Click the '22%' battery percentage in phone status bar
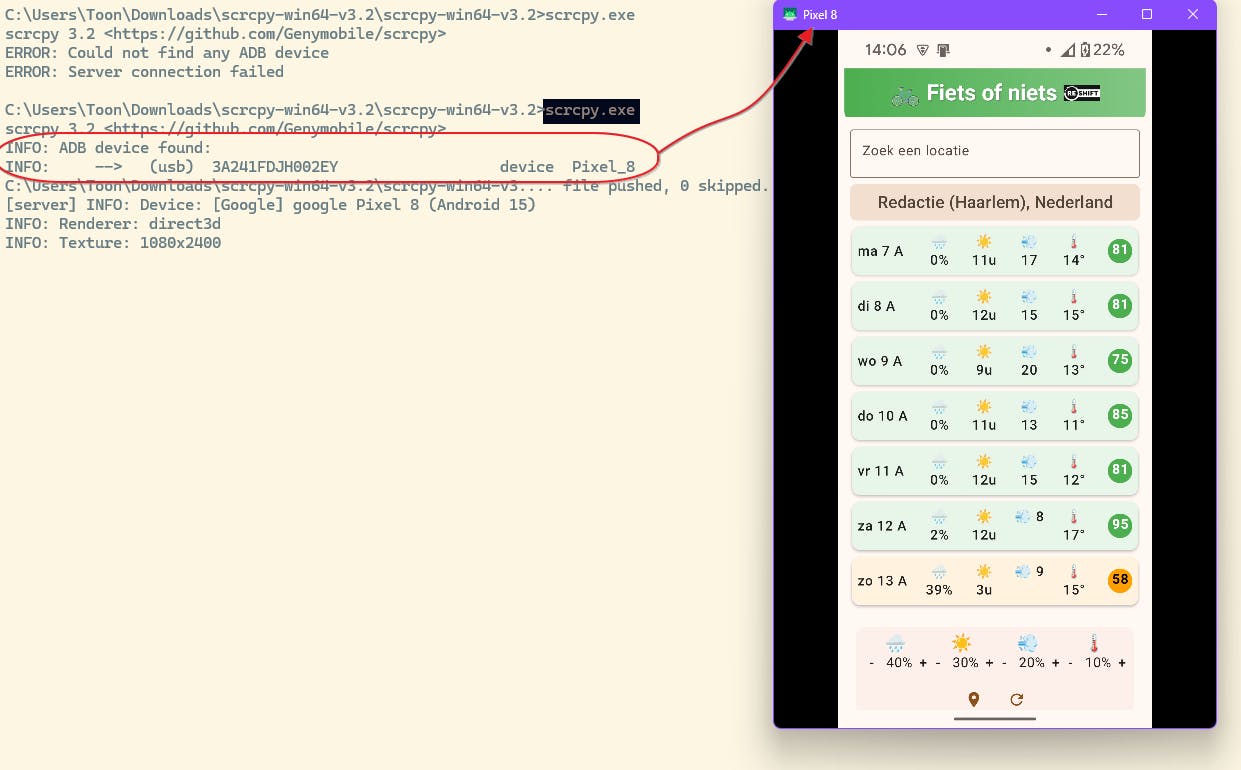The height and width of the screenshot is (770, 1241). (x=1108, y=50)
